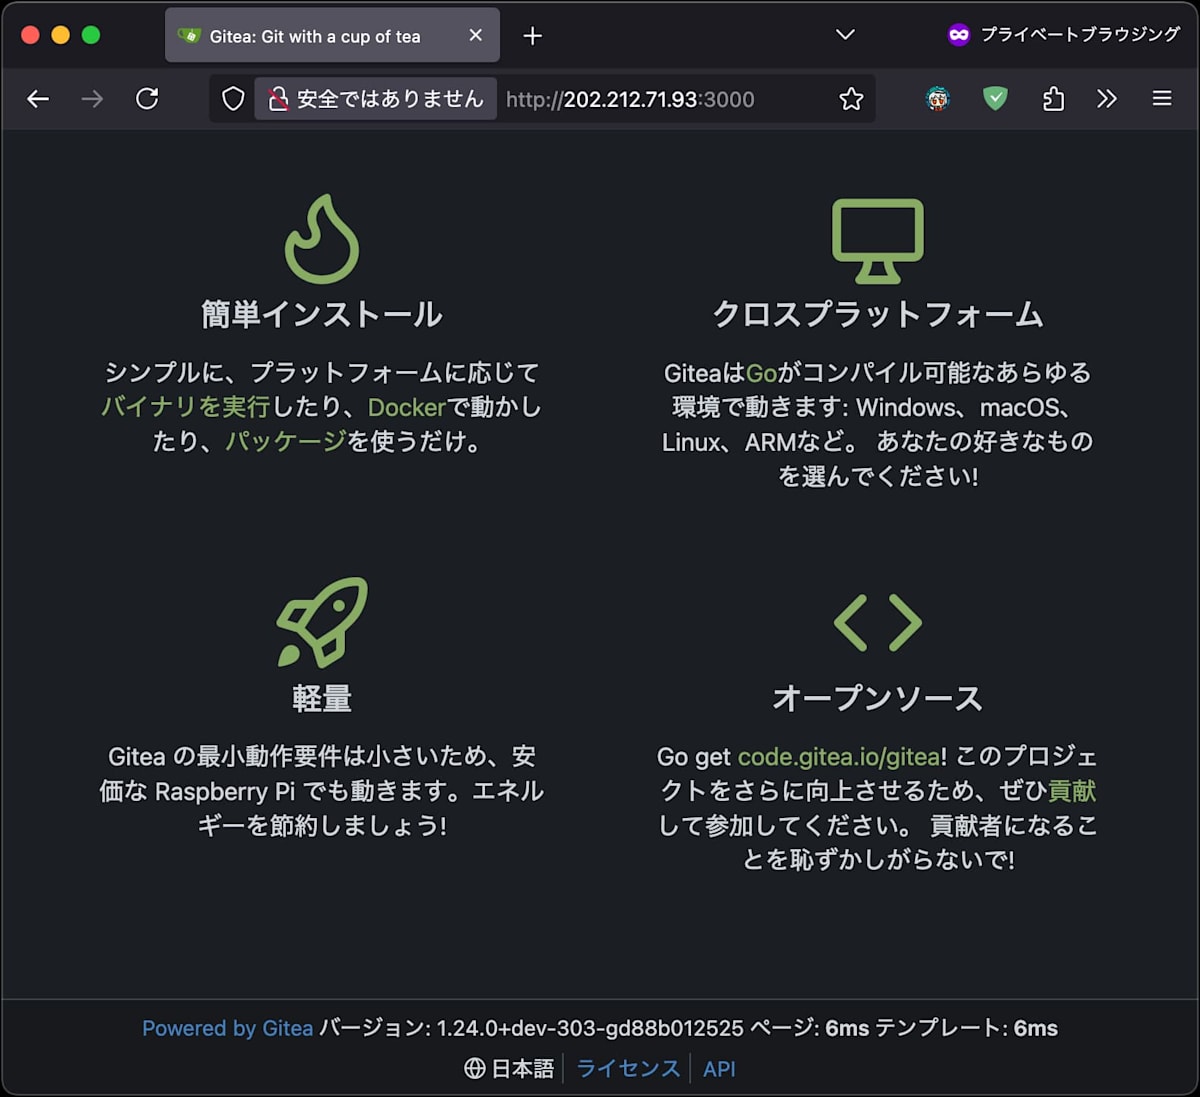
Task: Click the macOS green fullscreen window button
Action: (x=91, y=35)
